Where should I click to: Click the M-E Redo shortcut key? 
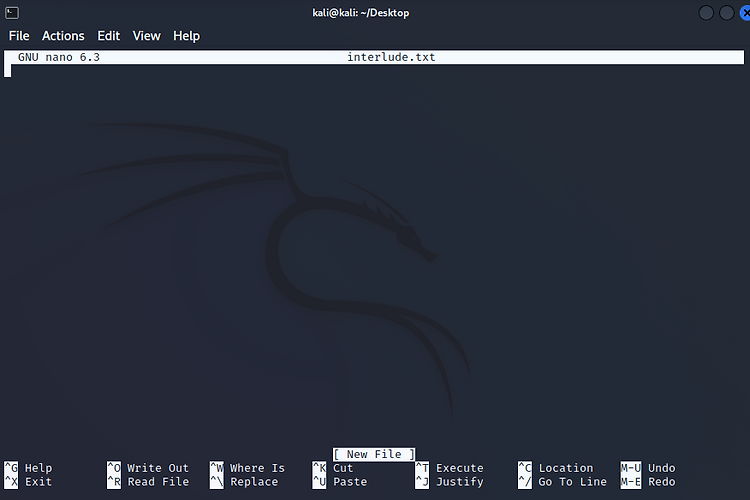point(631,482)
